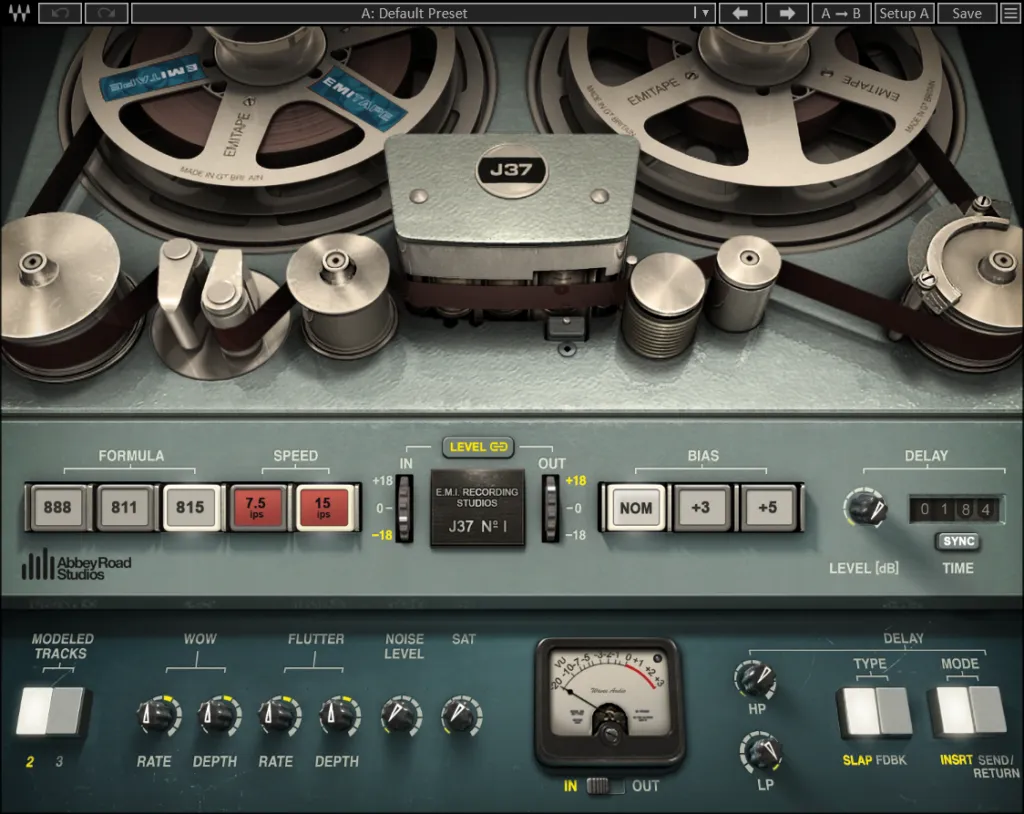Click the Save button
The height and width of the screenshot is (814, 1024).
pyautogui.click(x=966, y=13)
